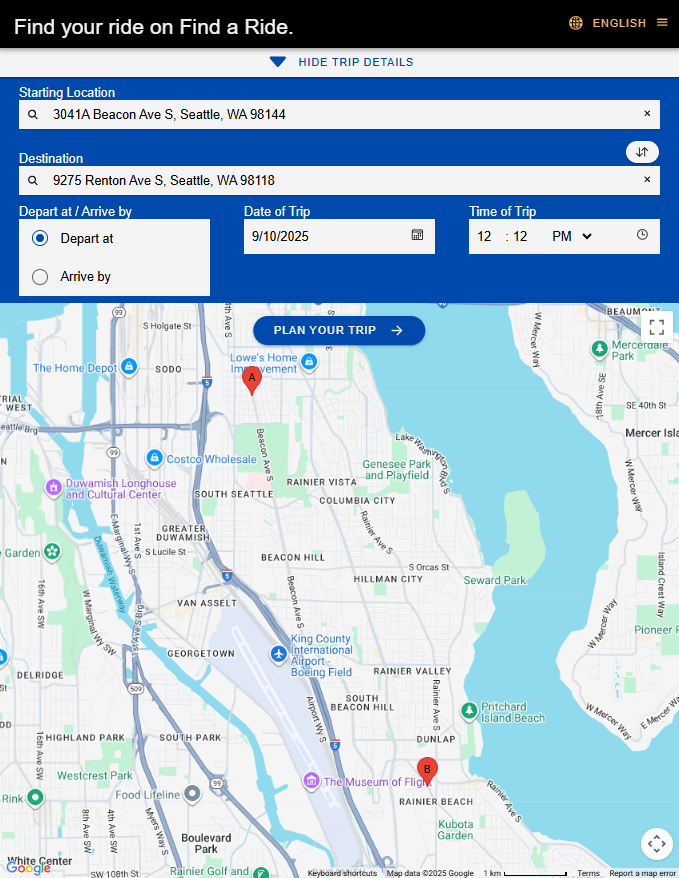Image resolution: width=679 pixels, height=878 pixels.
Task: Click Pritchard Island Beach park pin
Action: tap(469, 711)
